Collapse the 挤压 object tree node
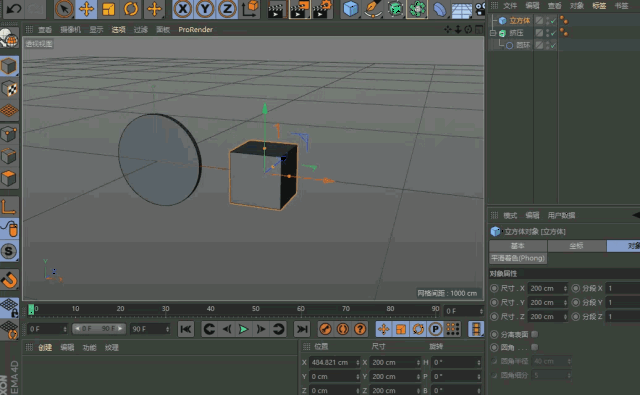This screenshot has width=640, height=395. [x=493, y=33]
